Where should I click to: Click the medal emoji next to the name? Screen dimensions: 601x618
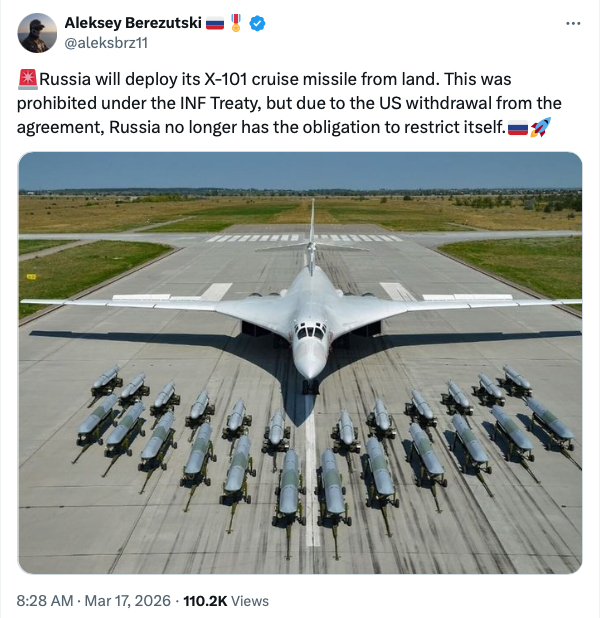(236, 23)
